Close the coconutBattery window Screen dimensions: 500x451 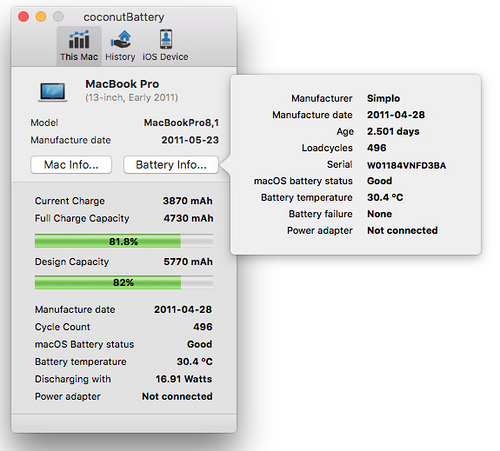[x=23, y=16]
